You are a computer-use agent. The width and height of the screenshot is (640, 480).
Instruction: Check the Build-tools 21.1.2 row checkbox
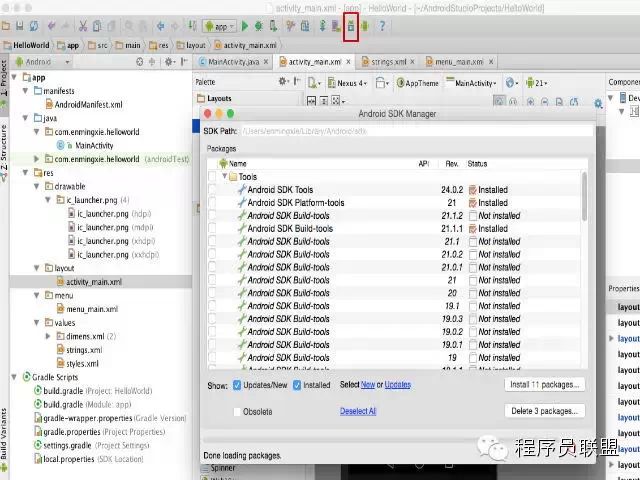tap(212, 216)
